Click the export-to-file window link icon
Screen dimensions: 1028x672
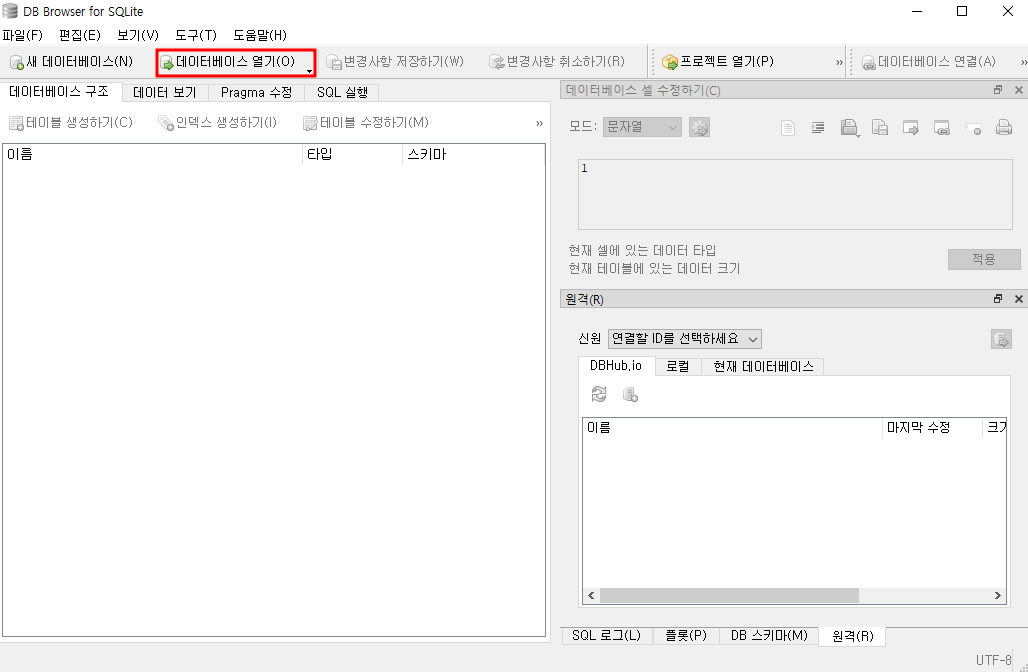tap(941, 128)
